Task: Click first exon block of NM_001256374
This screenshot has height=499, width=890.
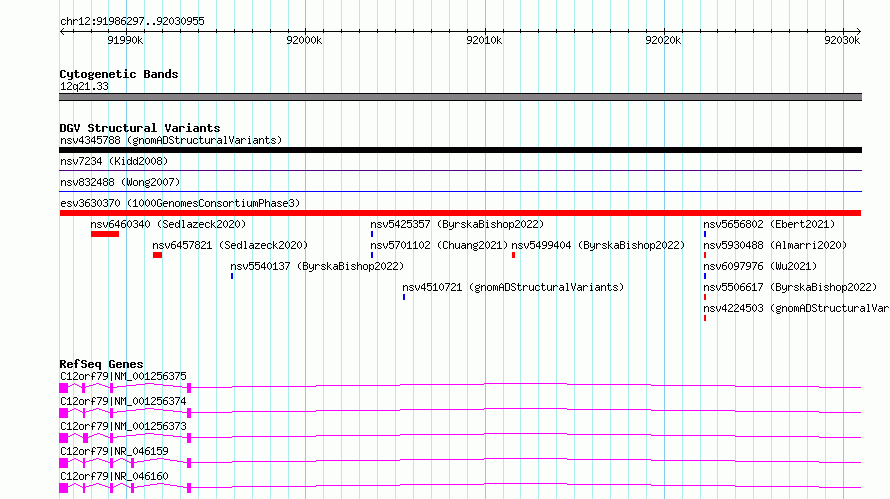Action: pyautogui.click(x=64, y=413)
